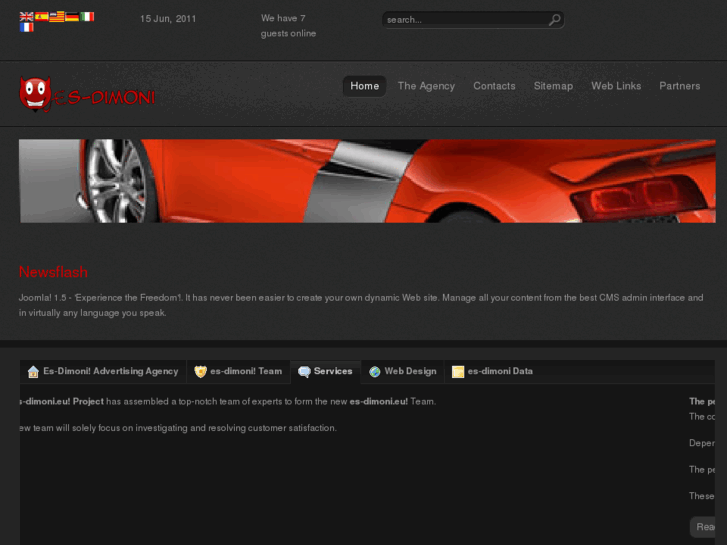Click the Newsflash heading
The height and width of the screenshot is (545, 727).
point(53,272)
